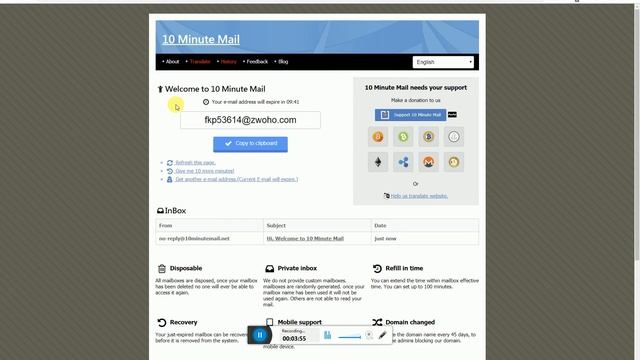Click the Domain changed shuffle icon
Screen dimensions: 640x360
(x=377, y=322)
